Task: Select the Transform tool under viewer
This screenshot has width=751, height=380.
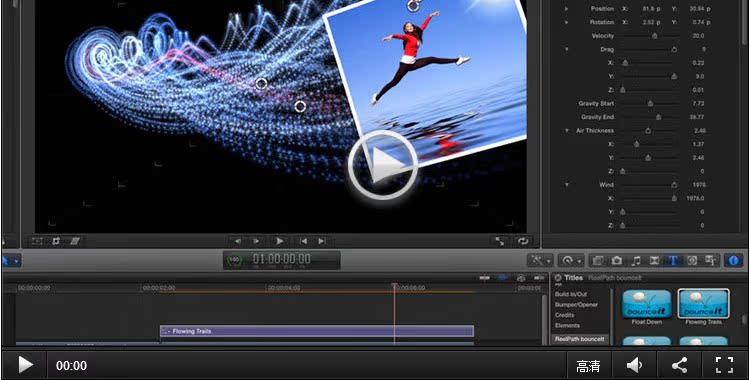Action: 37,241
